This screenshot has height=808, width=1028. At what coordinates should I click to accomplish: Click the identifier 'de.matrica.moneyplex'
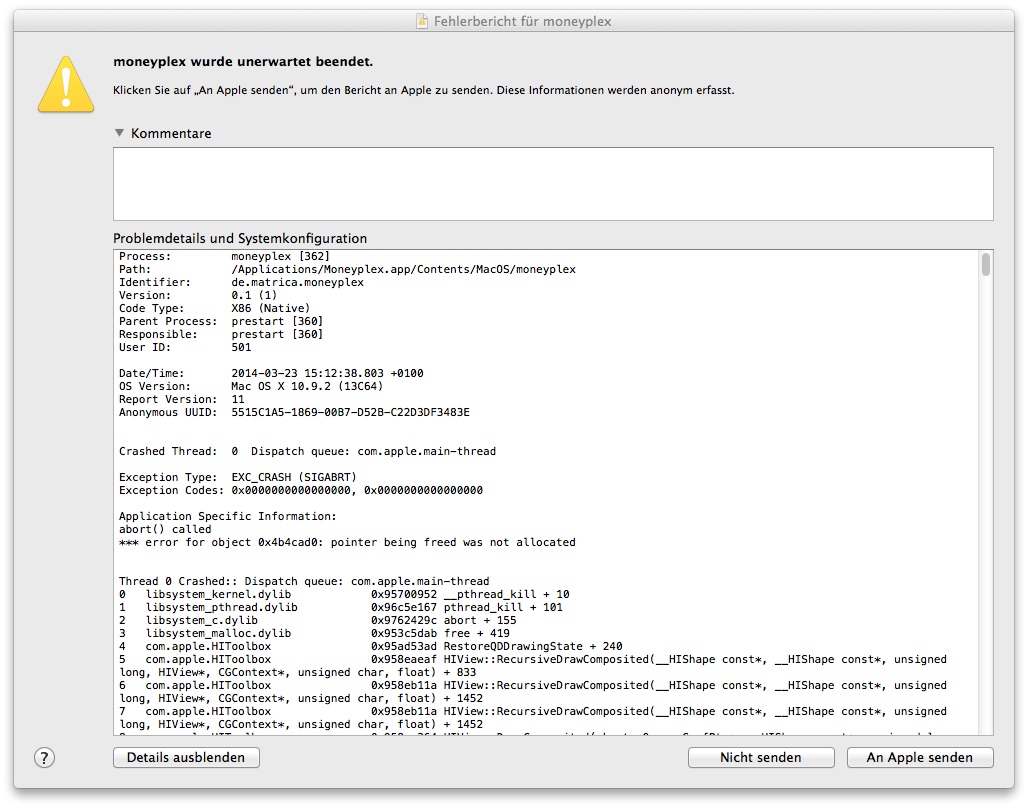[298, 283]
